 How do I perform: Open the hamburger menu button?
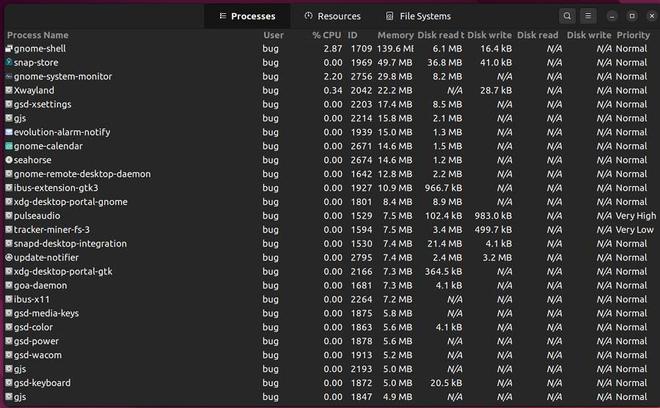coord(588,16)
